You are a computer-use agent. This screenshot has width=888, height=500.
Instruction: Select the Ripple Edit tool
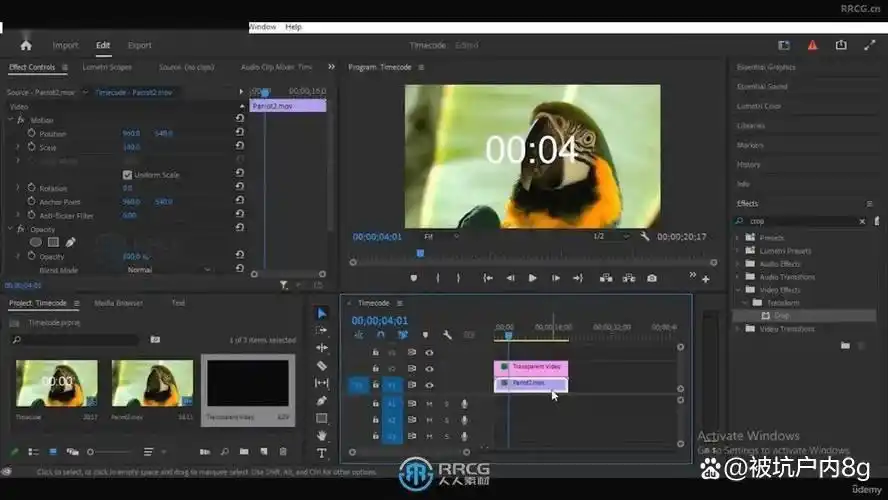coord(322,348)
